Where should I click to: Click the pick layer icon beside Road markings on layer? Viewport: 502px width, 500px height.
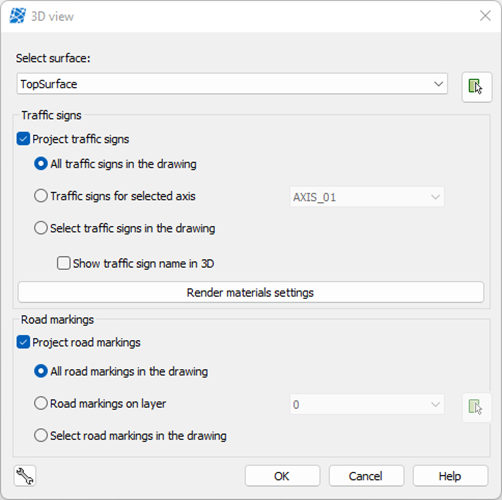pyautogui.click(x=476, y=408)
